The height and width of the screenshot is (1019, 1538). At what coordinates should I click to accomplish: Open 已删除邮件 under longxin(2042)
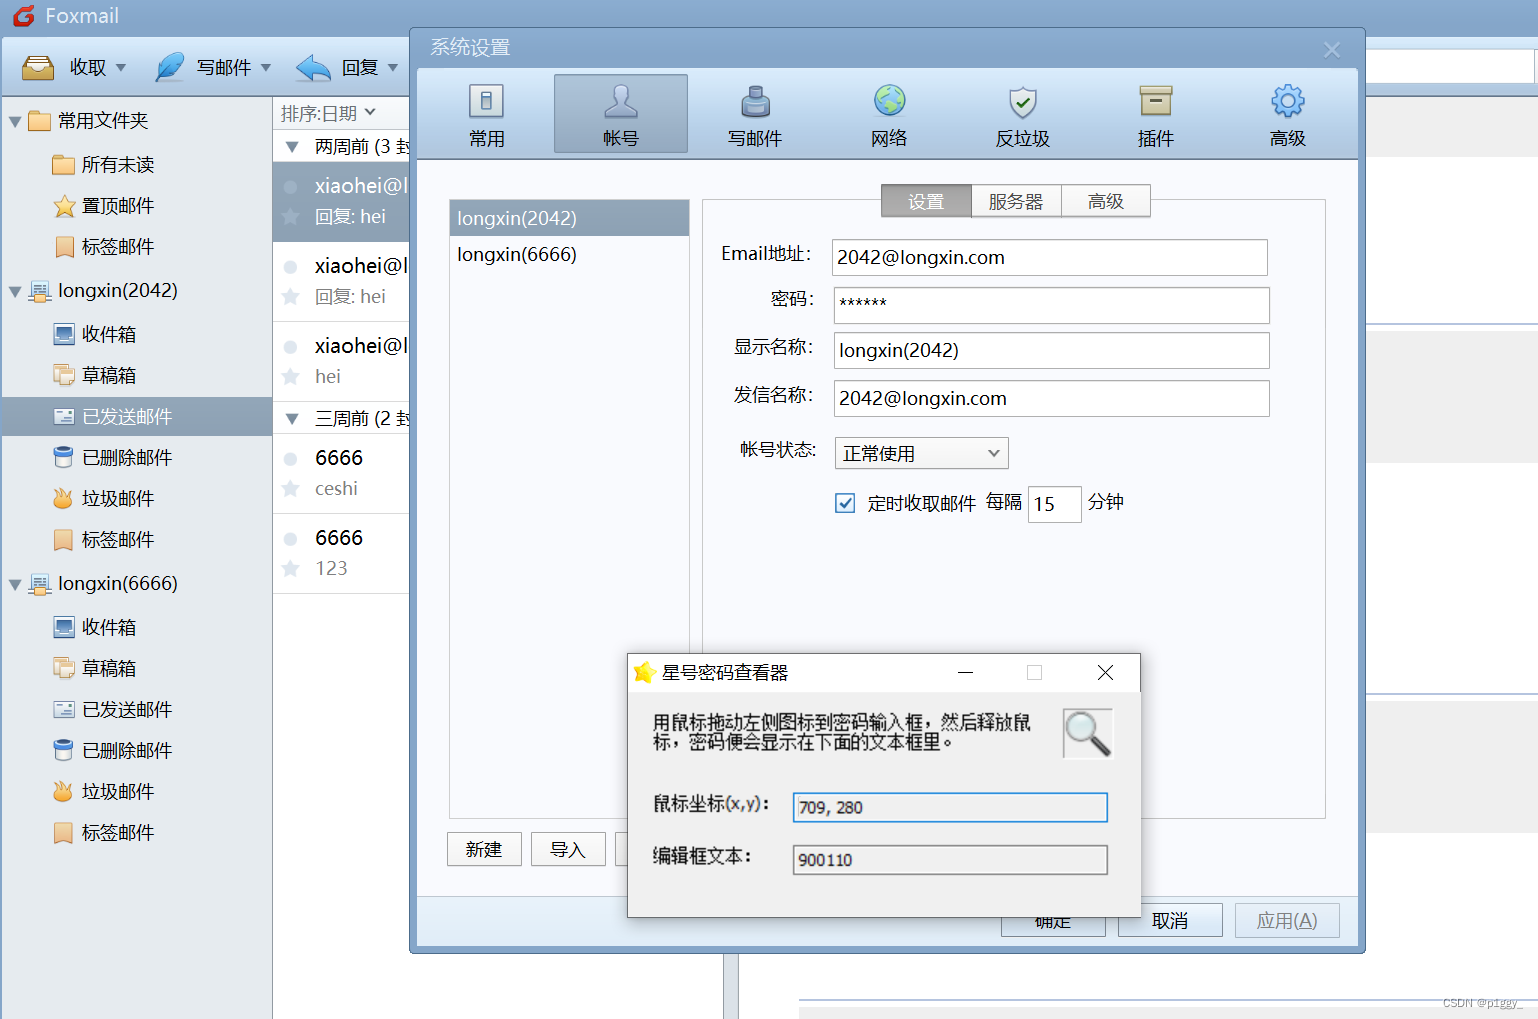pyautogui.click(x=112, y=457)
